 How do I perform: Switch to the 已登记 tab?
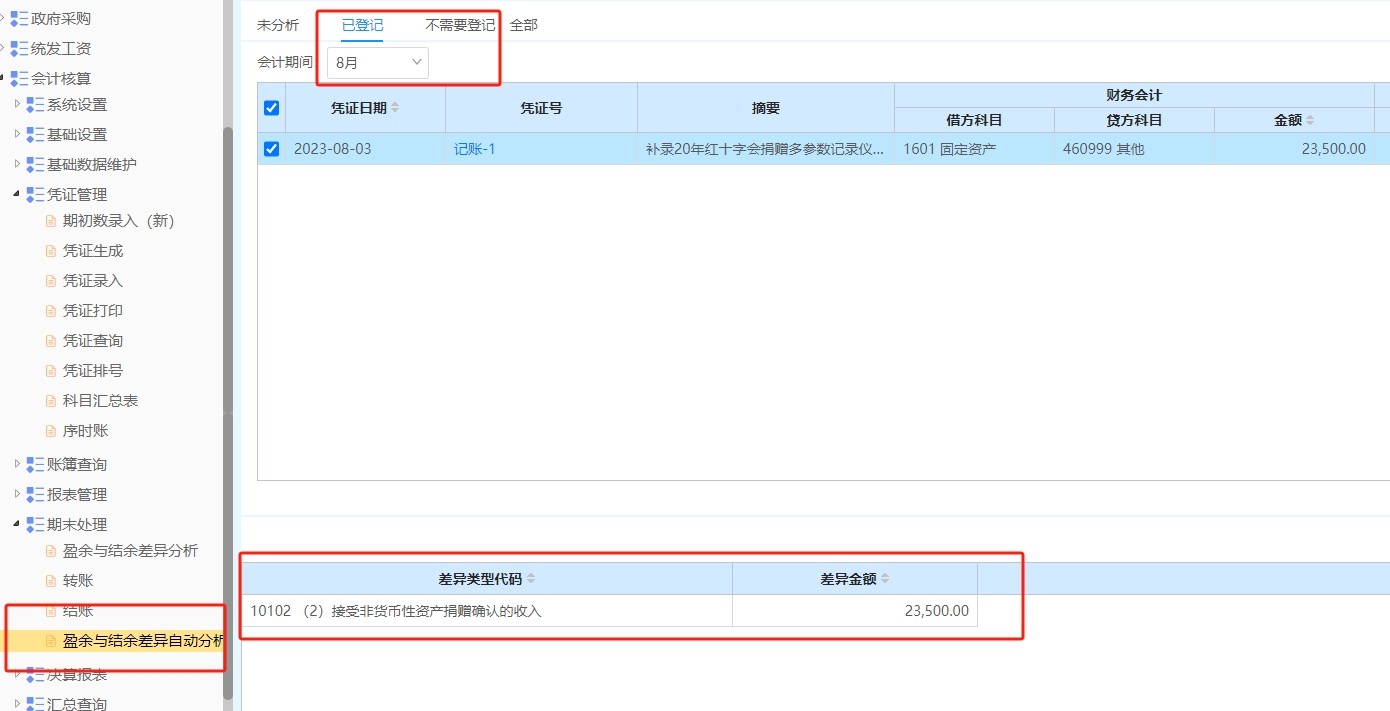(x=362, y=26)
